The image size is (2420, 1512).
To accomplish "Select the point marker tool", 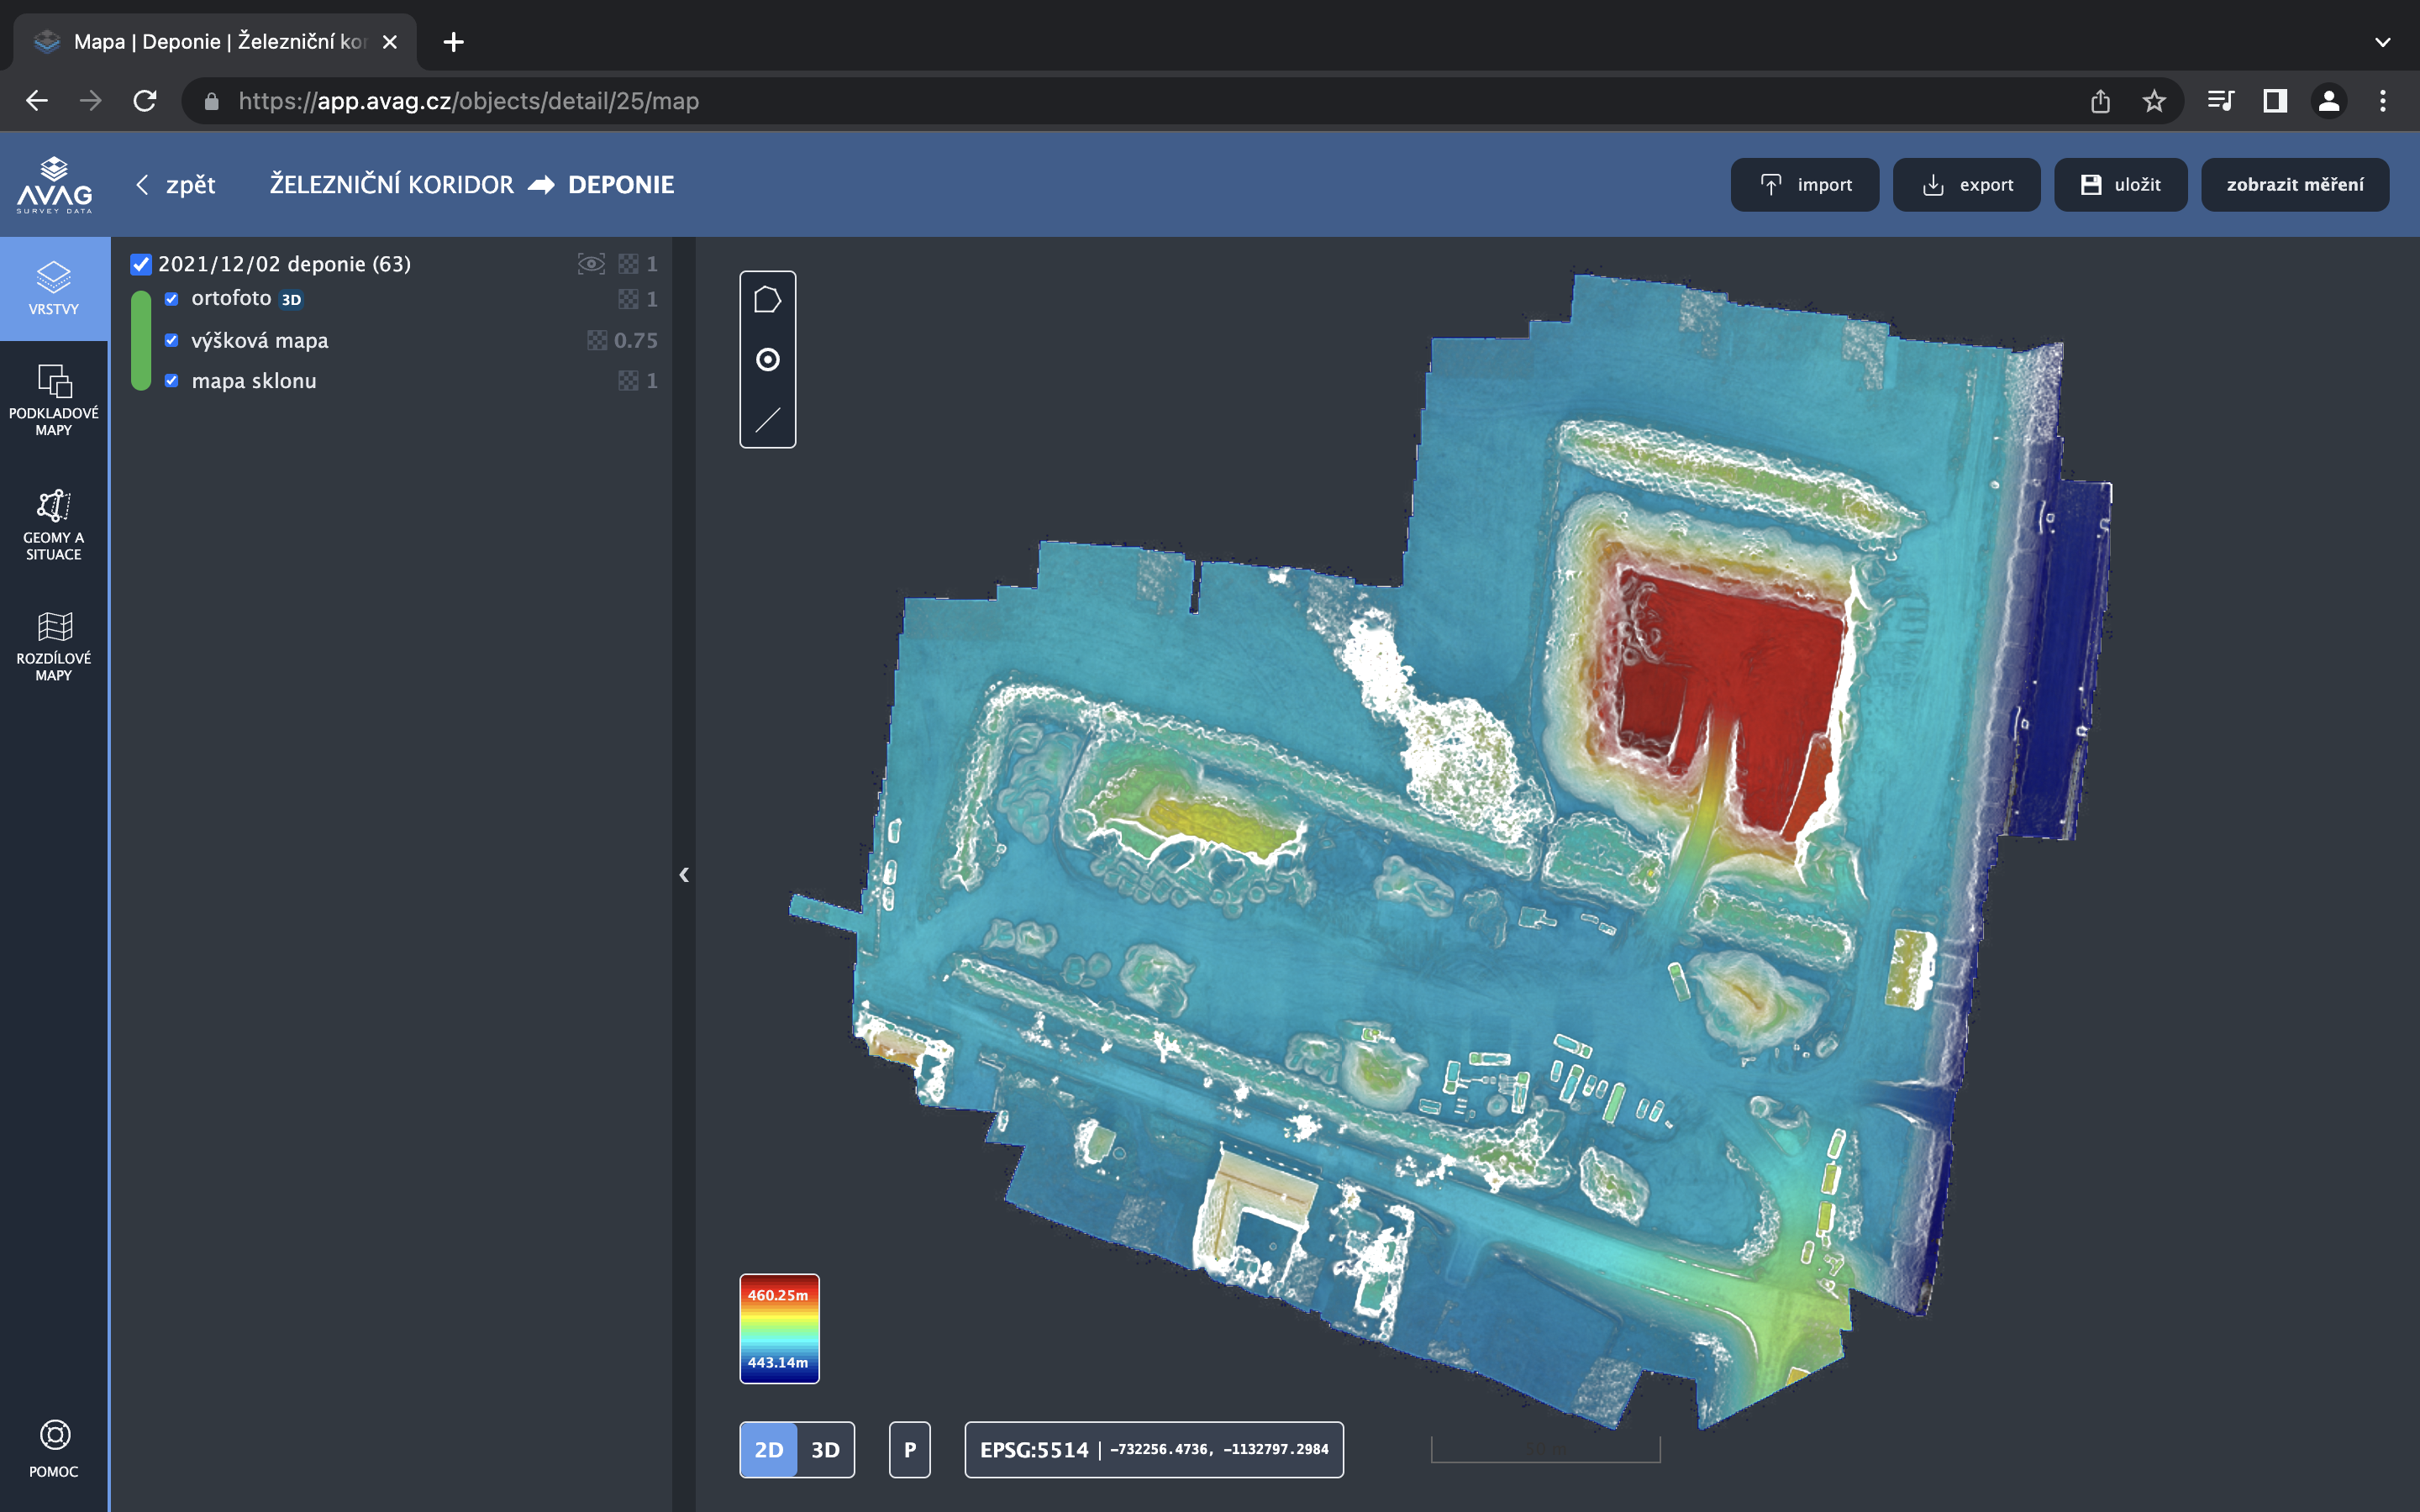I will (x=767, y=360).
